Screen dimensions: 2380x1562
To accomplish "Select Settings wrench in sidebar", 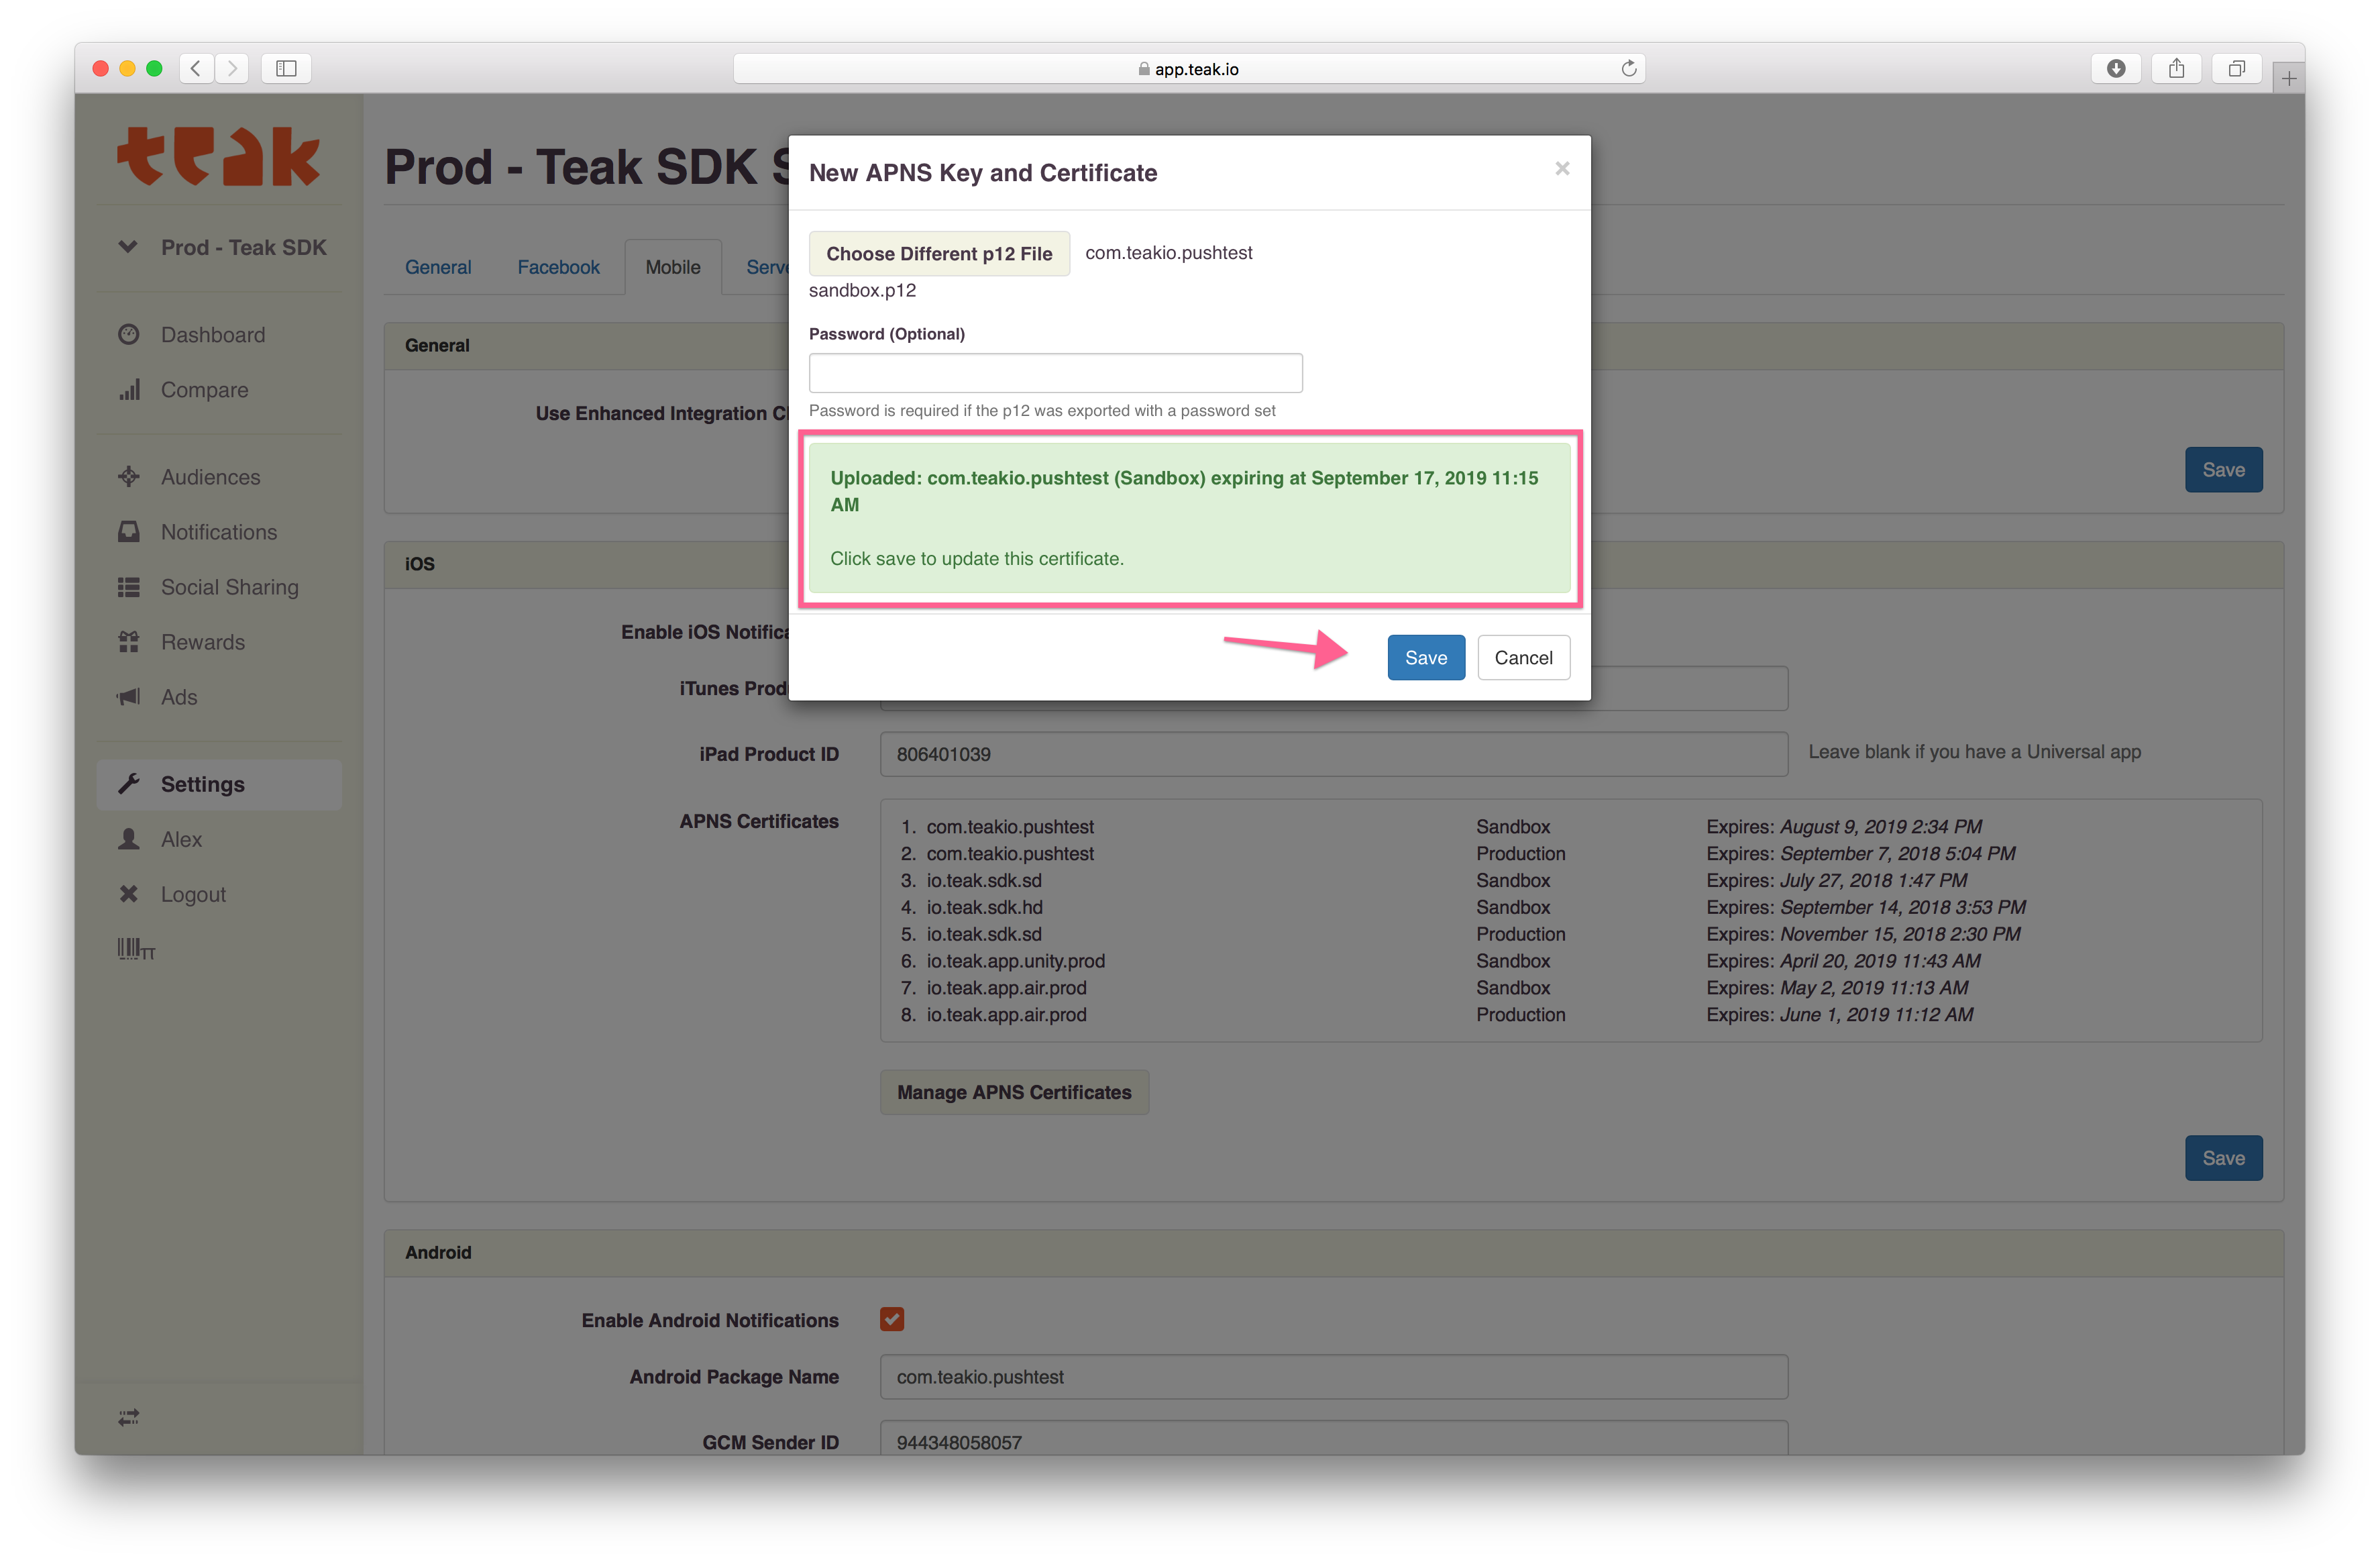I will (219, 784).
